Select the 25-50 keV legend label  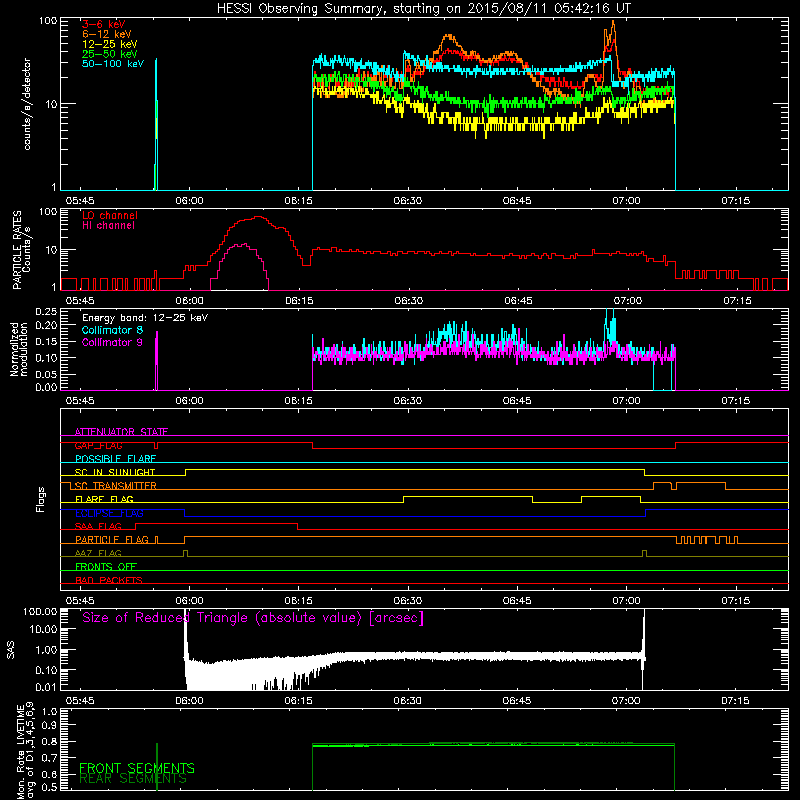click(x=109, y=54)
